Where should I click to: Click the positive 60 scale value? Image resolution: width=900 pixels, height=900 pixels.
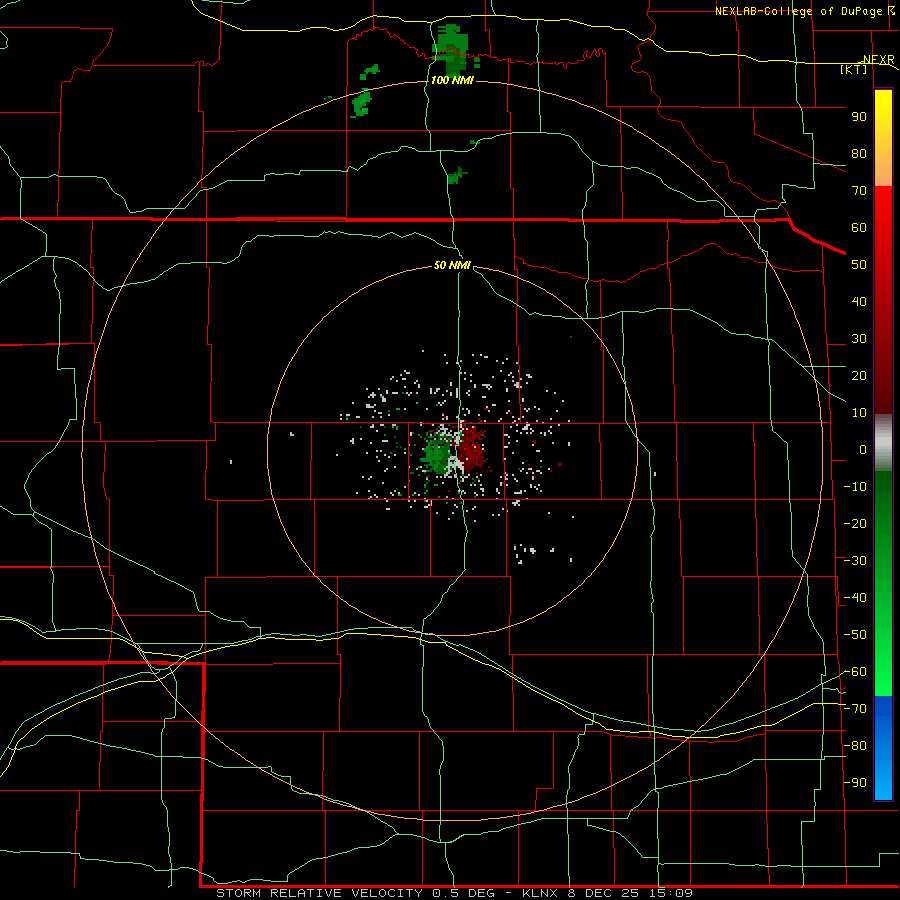pyautogui.click(x=859, y=228)
